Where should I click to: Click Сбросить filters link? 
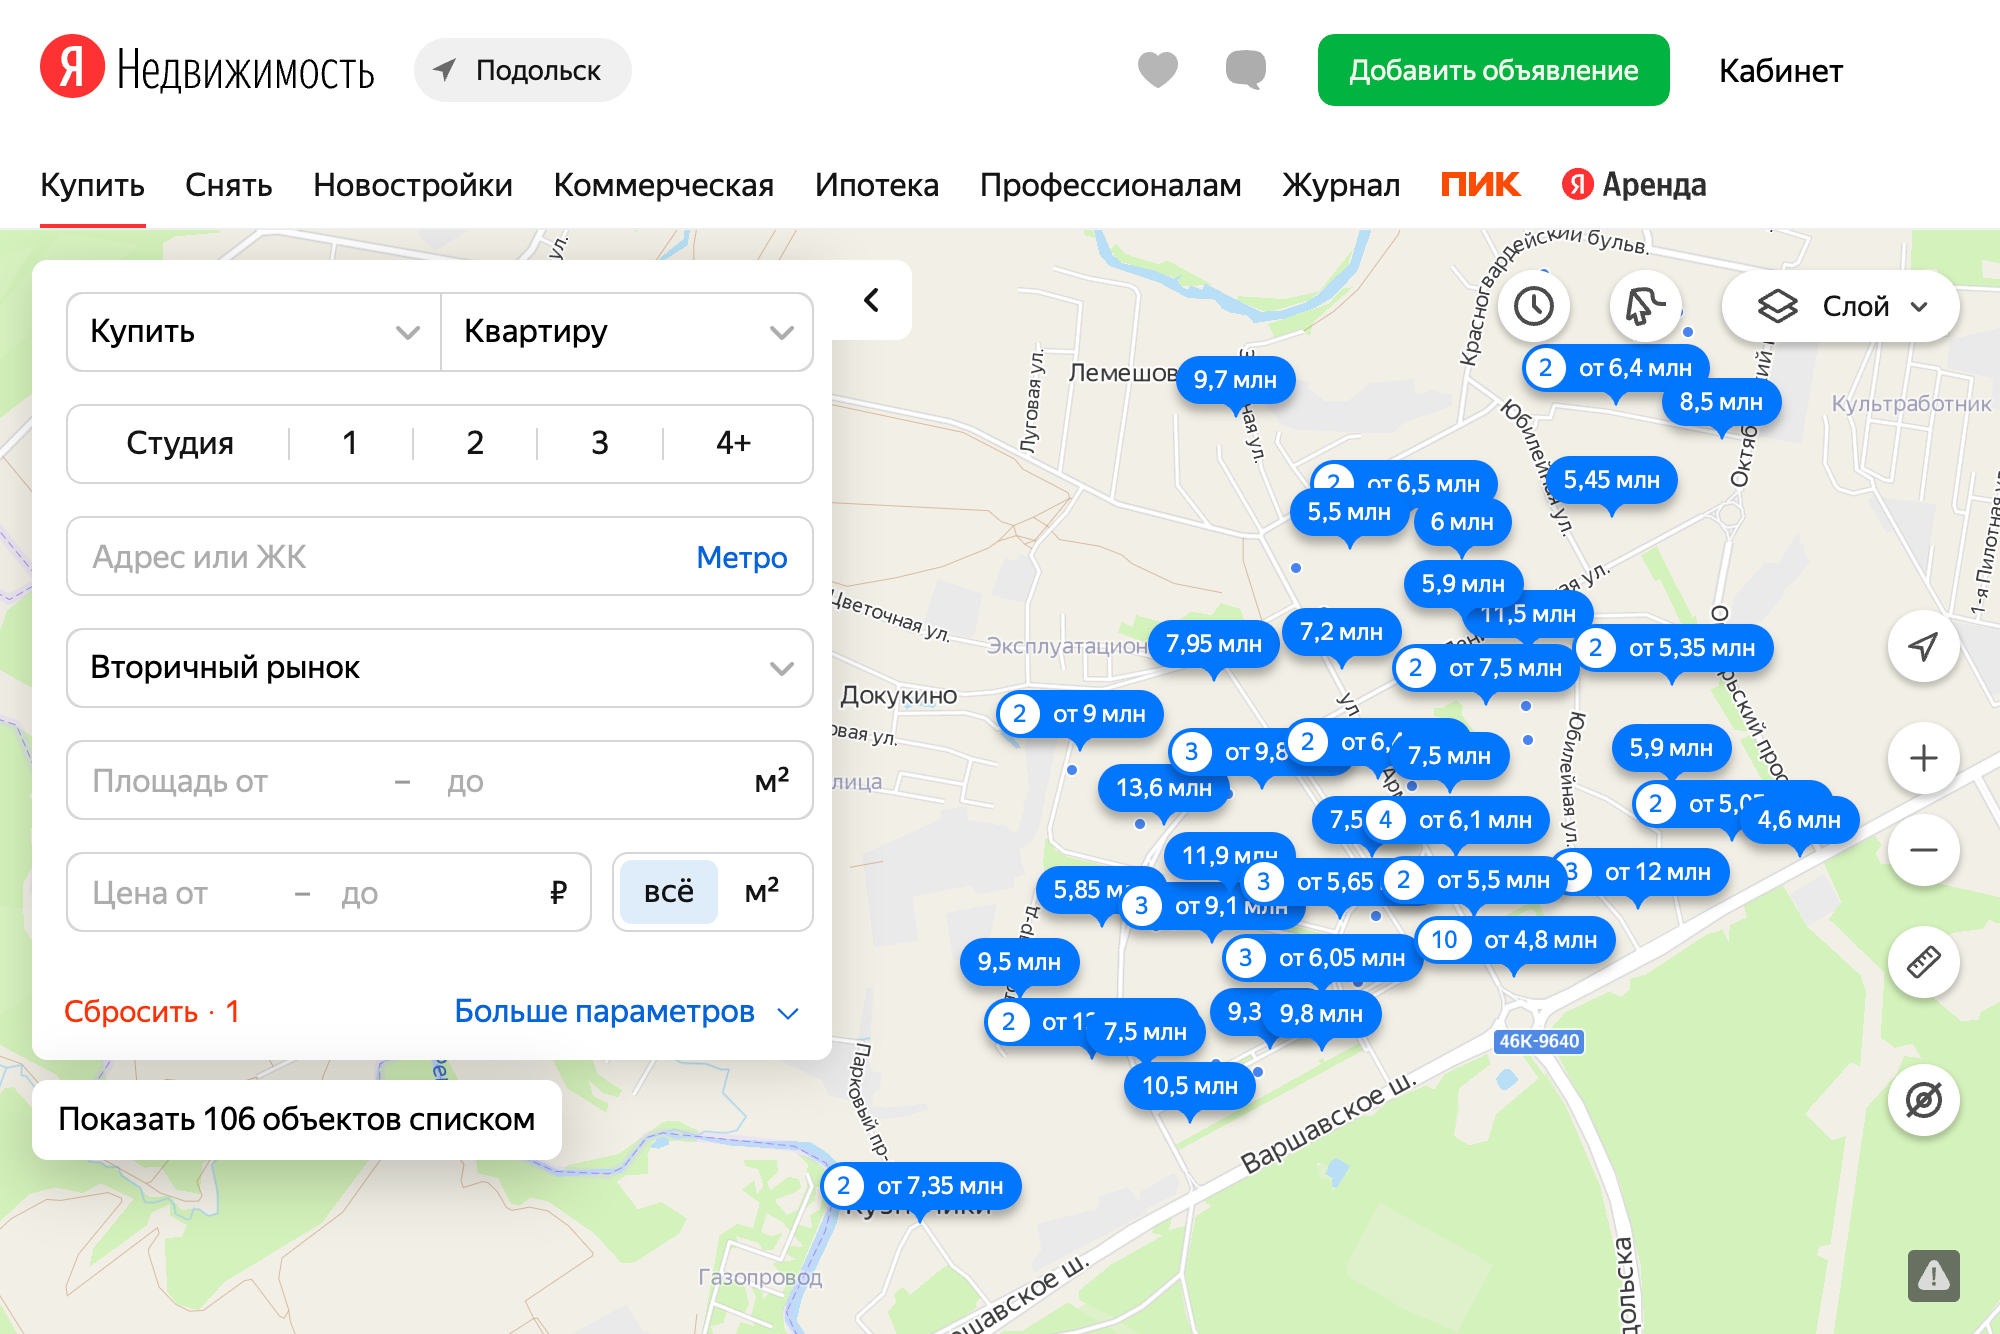click(151, 1012)
